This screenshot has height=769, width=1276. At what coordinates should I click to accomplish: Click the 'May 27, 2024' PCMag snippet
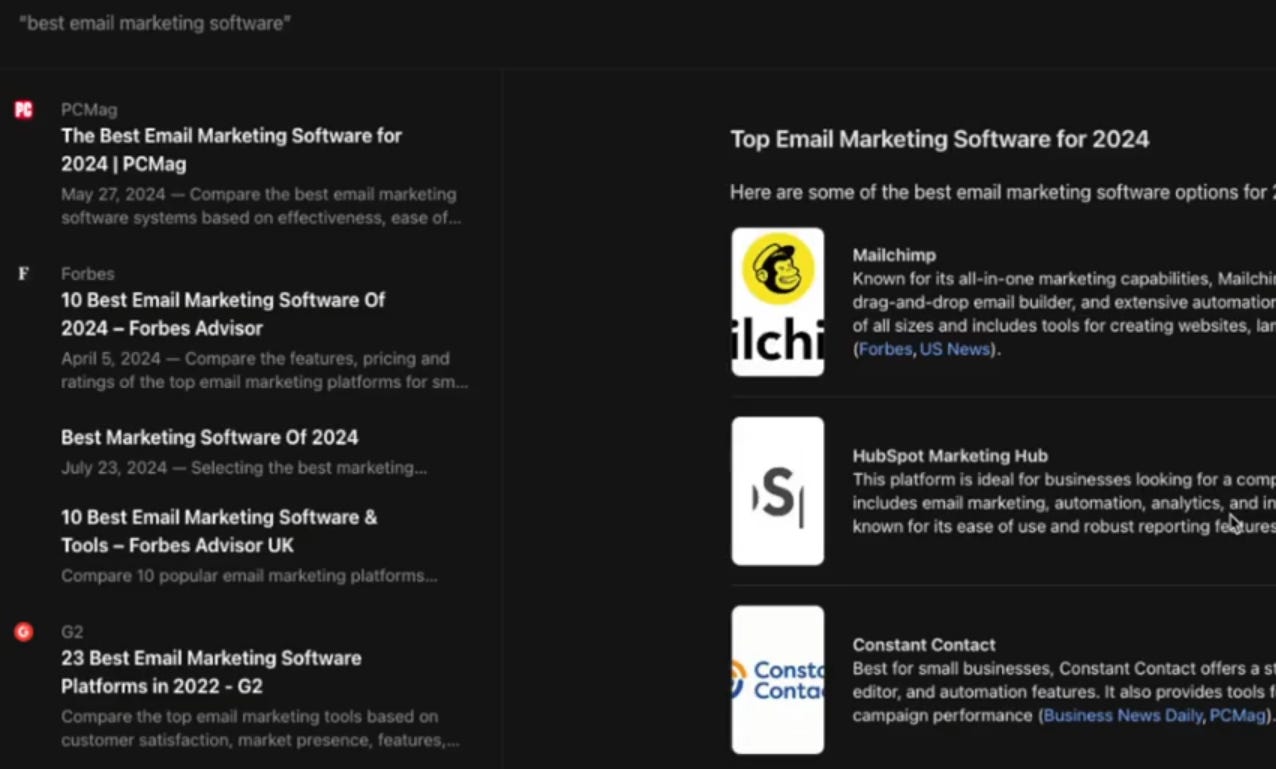pyautogui.click(x=261, y=206)
